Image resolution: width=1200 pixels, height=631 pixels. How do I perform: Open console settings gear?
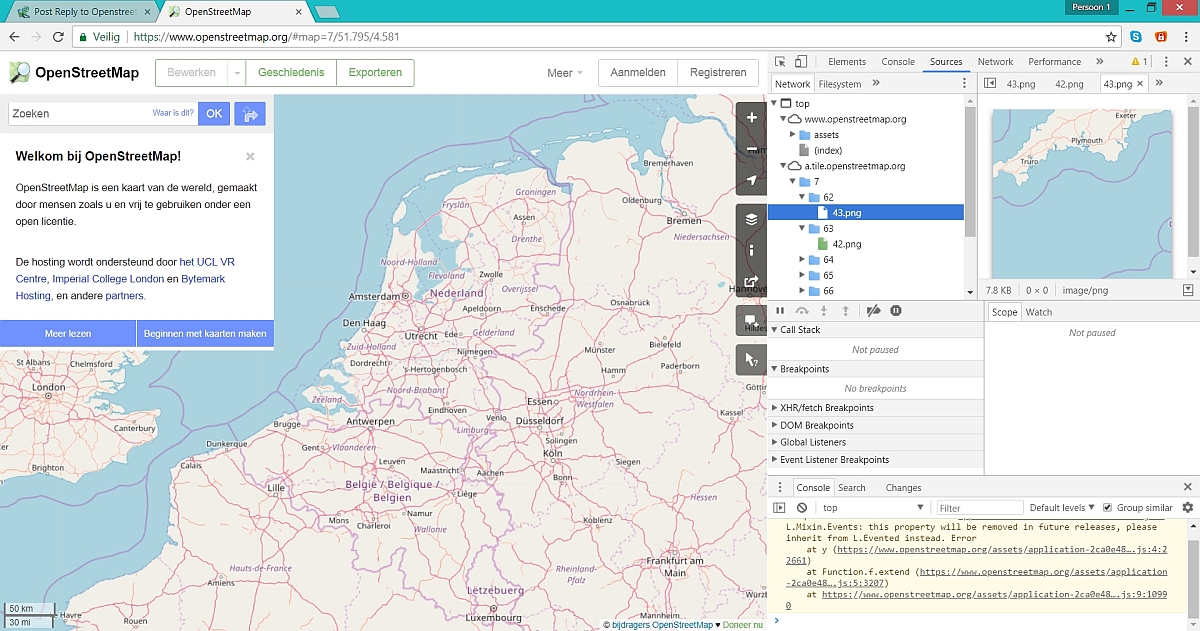[1188, 508]
